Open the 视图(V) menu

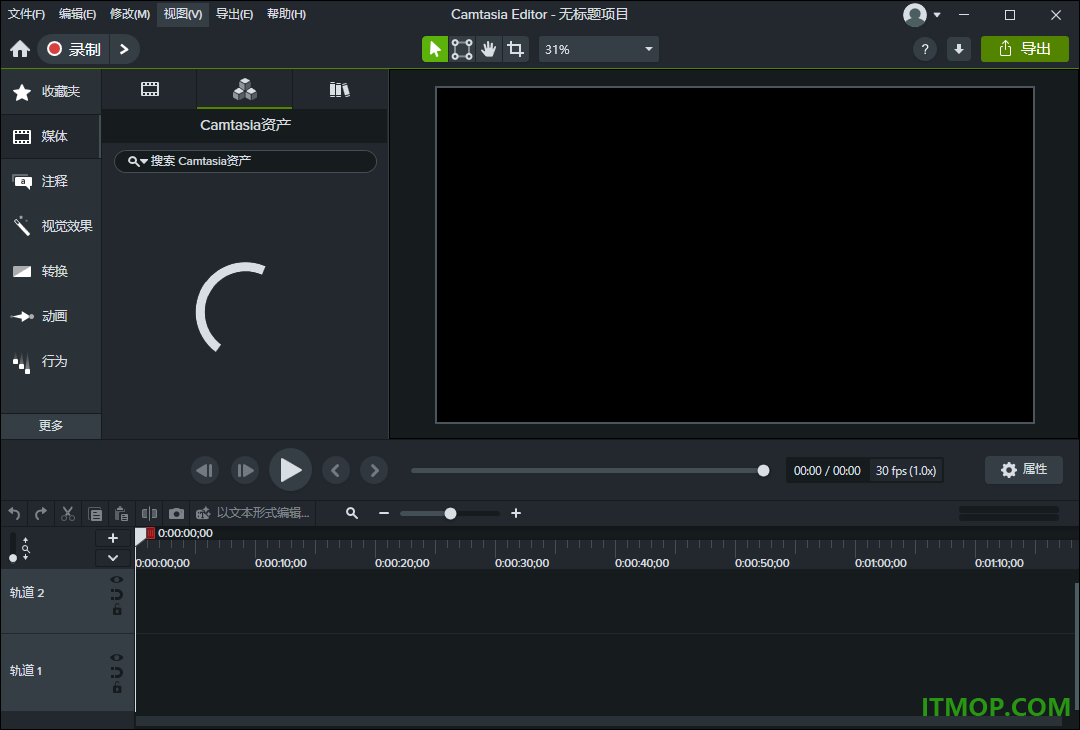(183, 14)
